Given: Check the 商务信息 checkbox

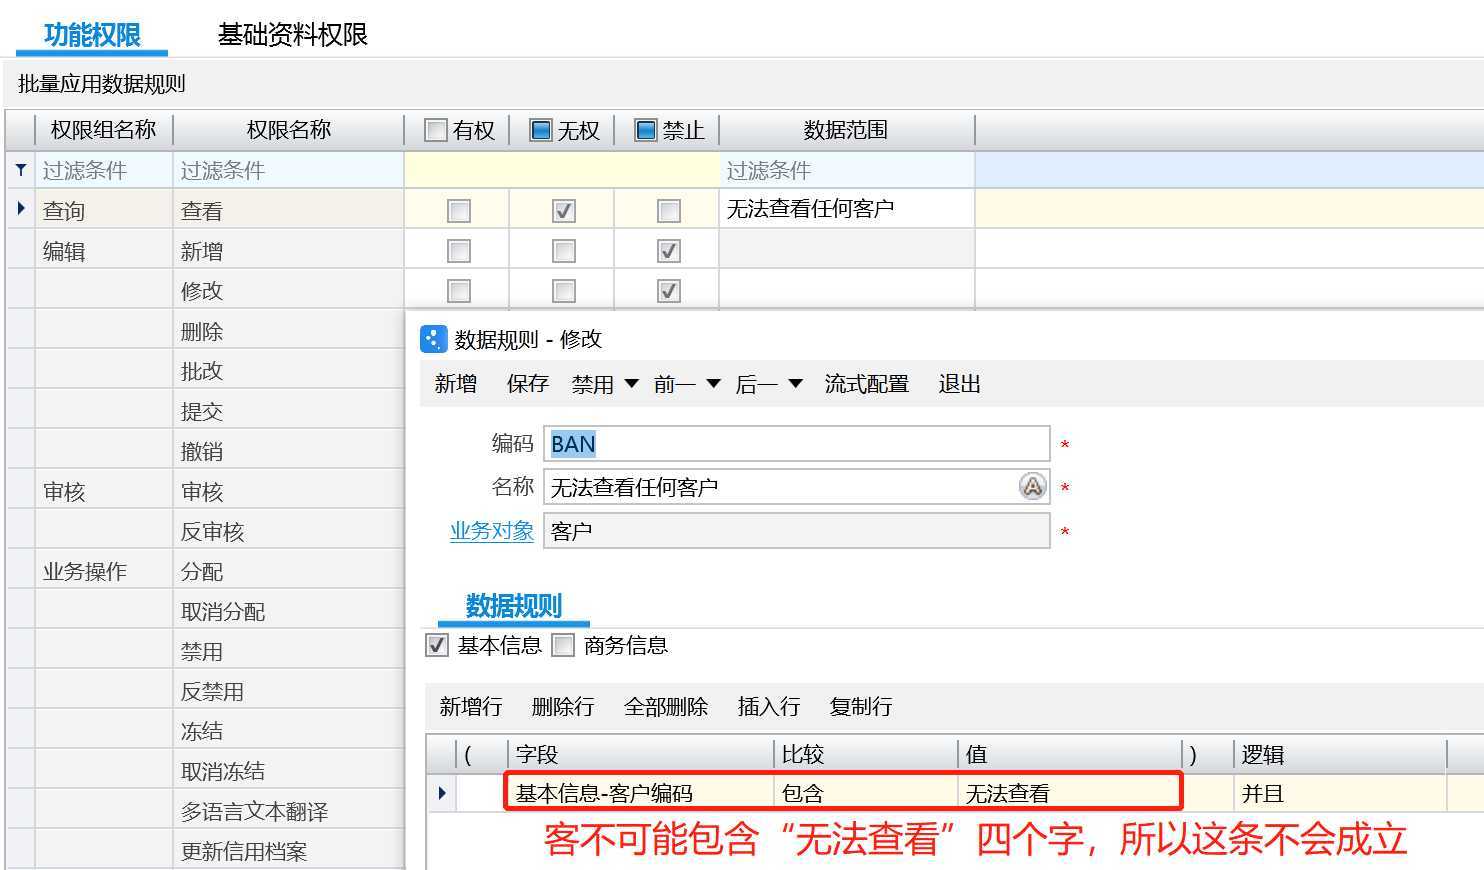Looking at the screenshot, I should pos(563,645).
